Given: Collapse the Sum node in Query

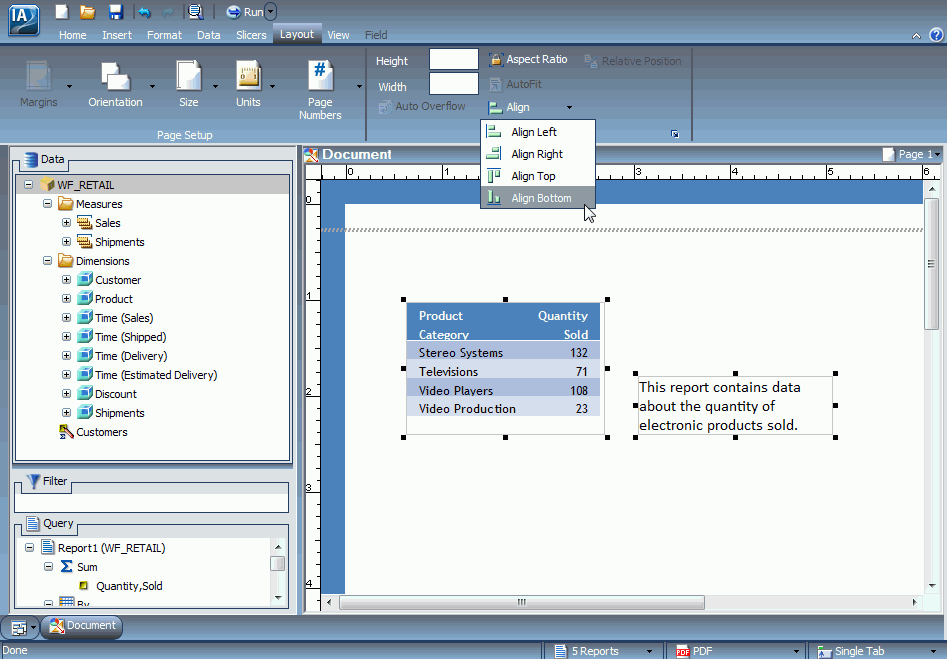Looking at the screenshot, I should [x=48, y=567].
